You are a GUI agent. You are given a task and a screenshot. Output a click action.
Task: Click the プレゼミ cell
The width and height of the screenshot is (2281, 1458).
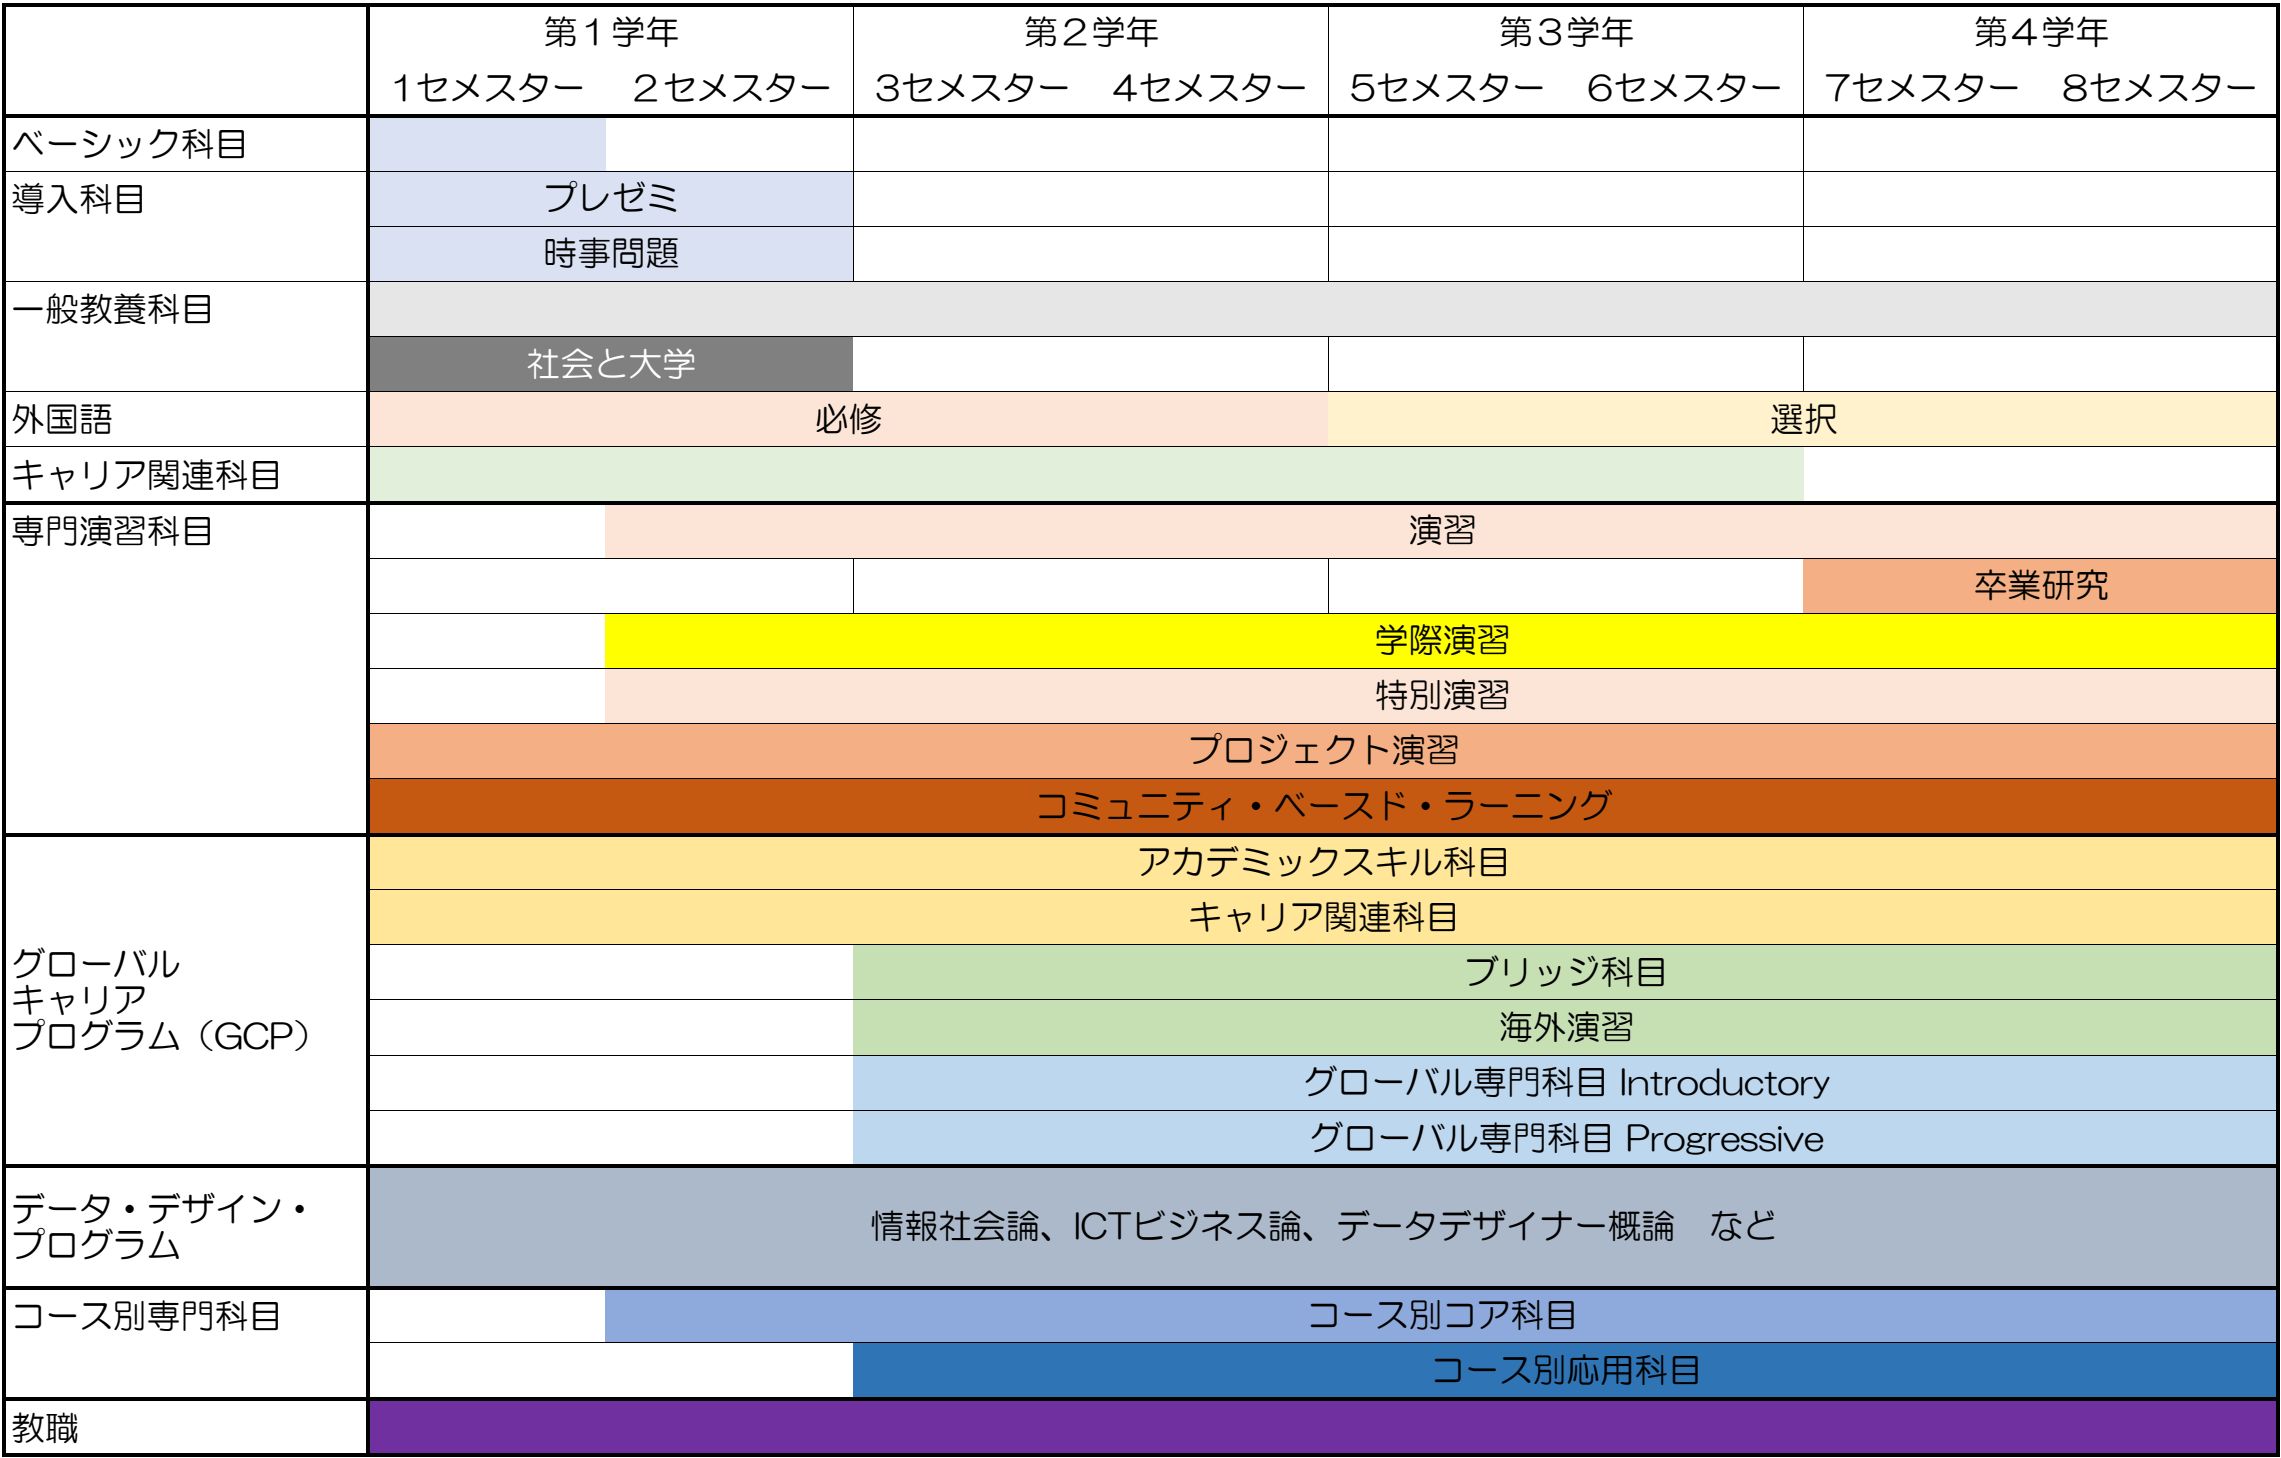point(610,198)
